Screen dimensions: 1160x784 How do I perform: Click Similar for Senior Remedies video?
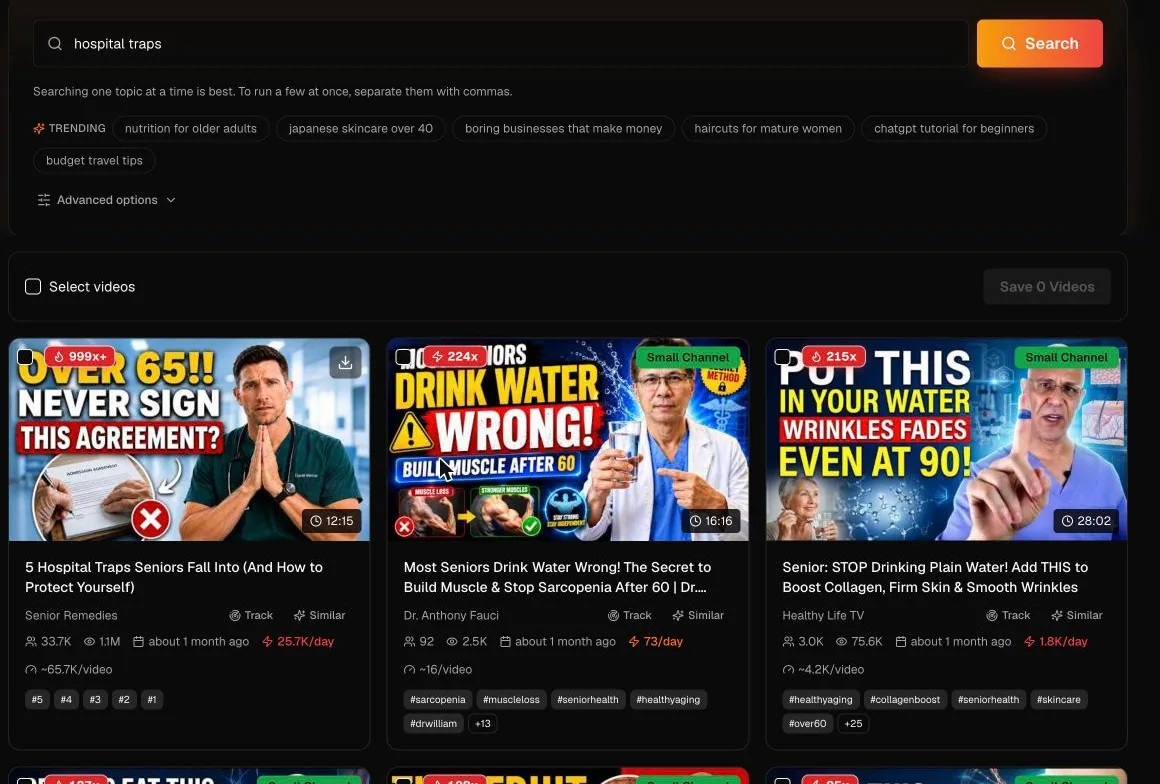320,615
